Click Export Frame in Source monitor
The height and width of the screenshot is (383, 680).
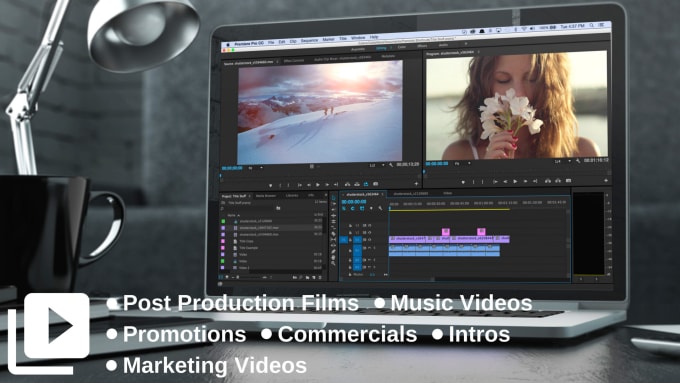point(376,184)
